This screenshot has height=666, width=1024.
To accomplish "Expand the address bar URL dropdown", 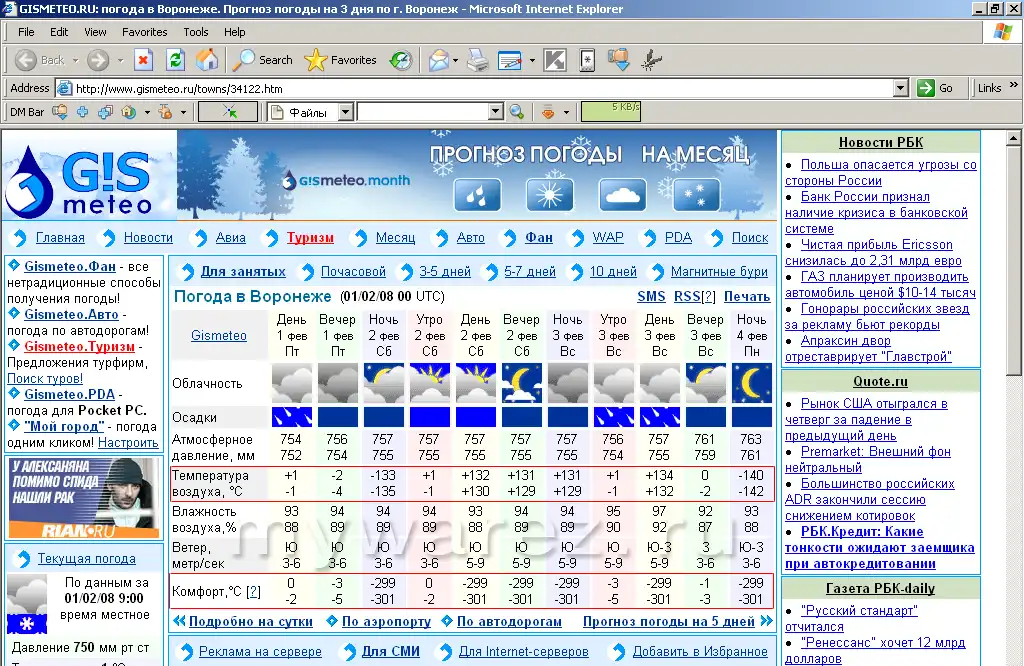I will [900, 88].
